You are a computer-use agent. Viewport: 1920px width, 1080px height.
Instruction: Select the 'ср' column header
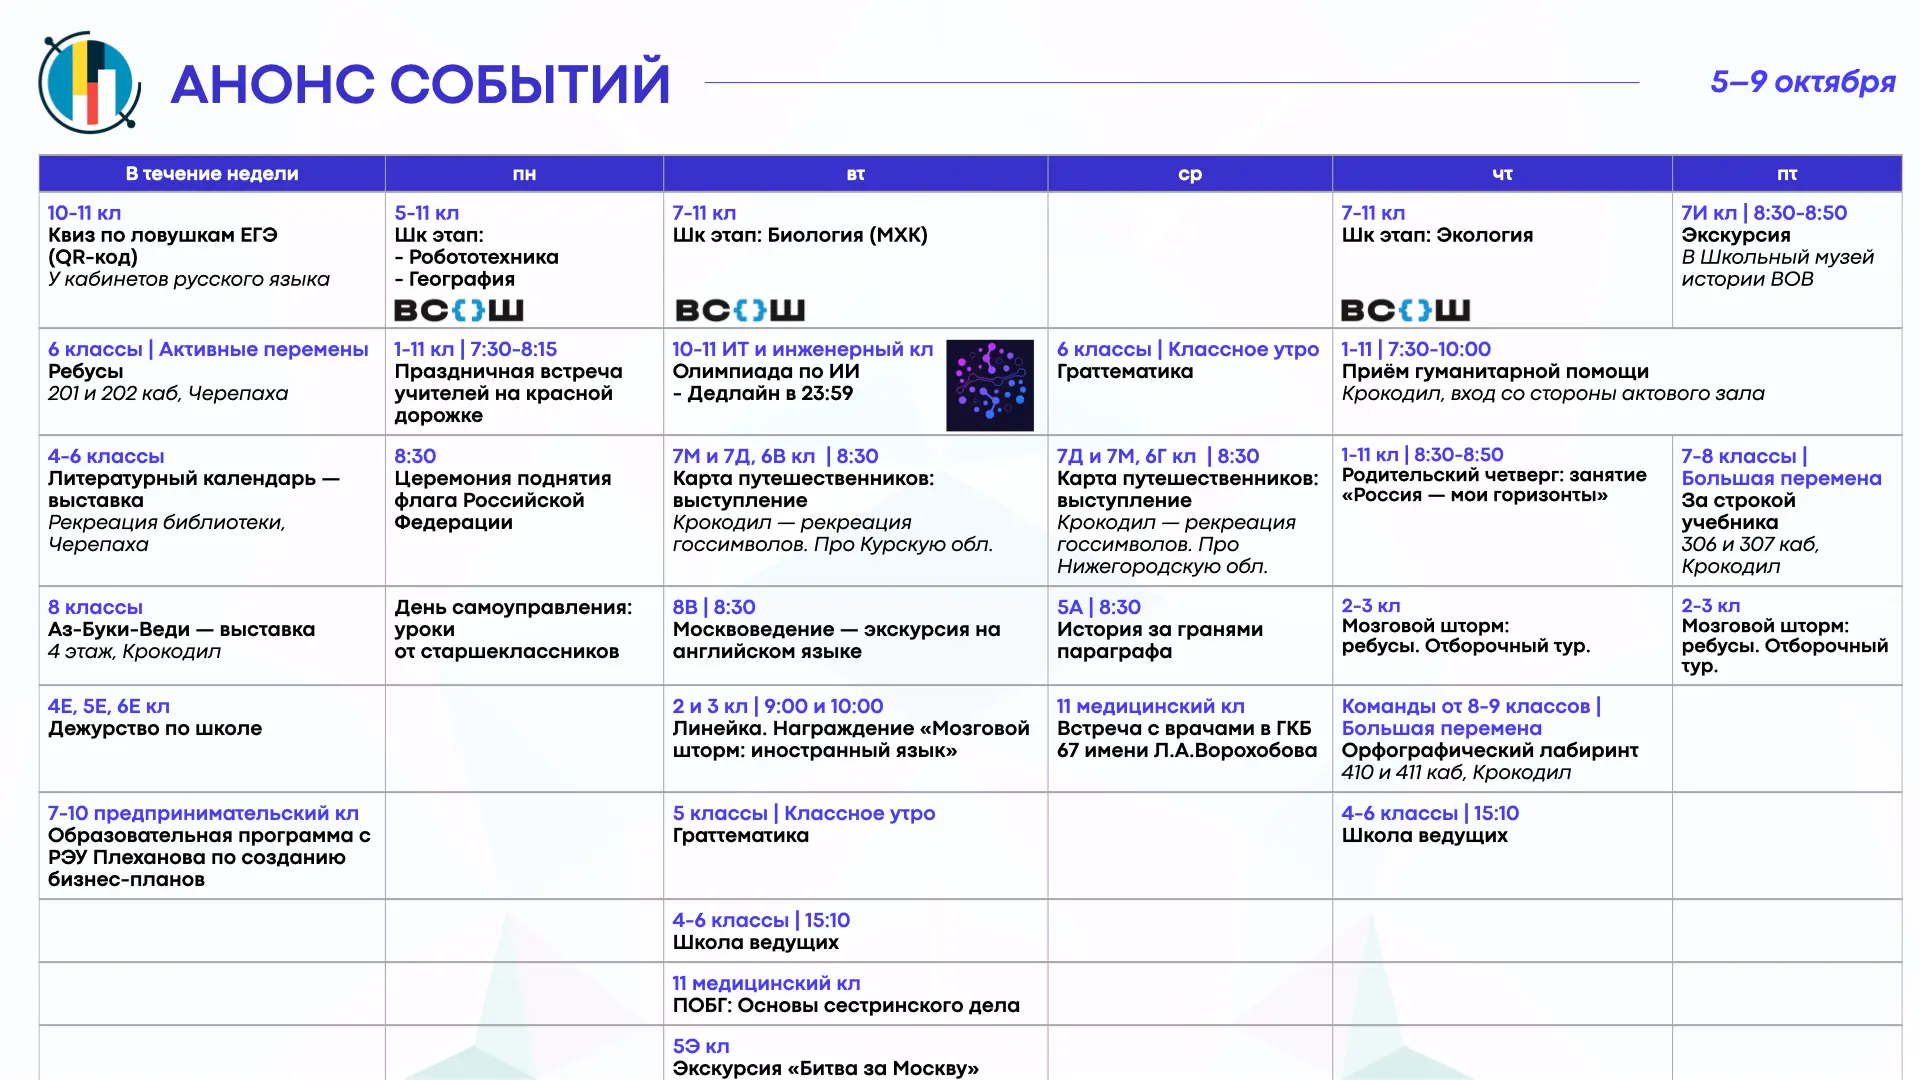[1190, 173]
